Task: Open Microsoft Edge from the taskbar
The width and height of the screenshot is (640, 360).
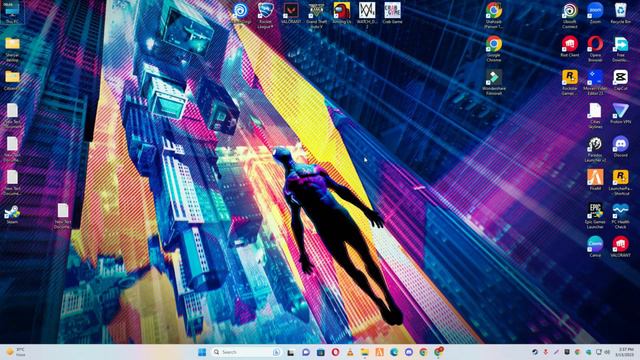Action: point(394,352)
